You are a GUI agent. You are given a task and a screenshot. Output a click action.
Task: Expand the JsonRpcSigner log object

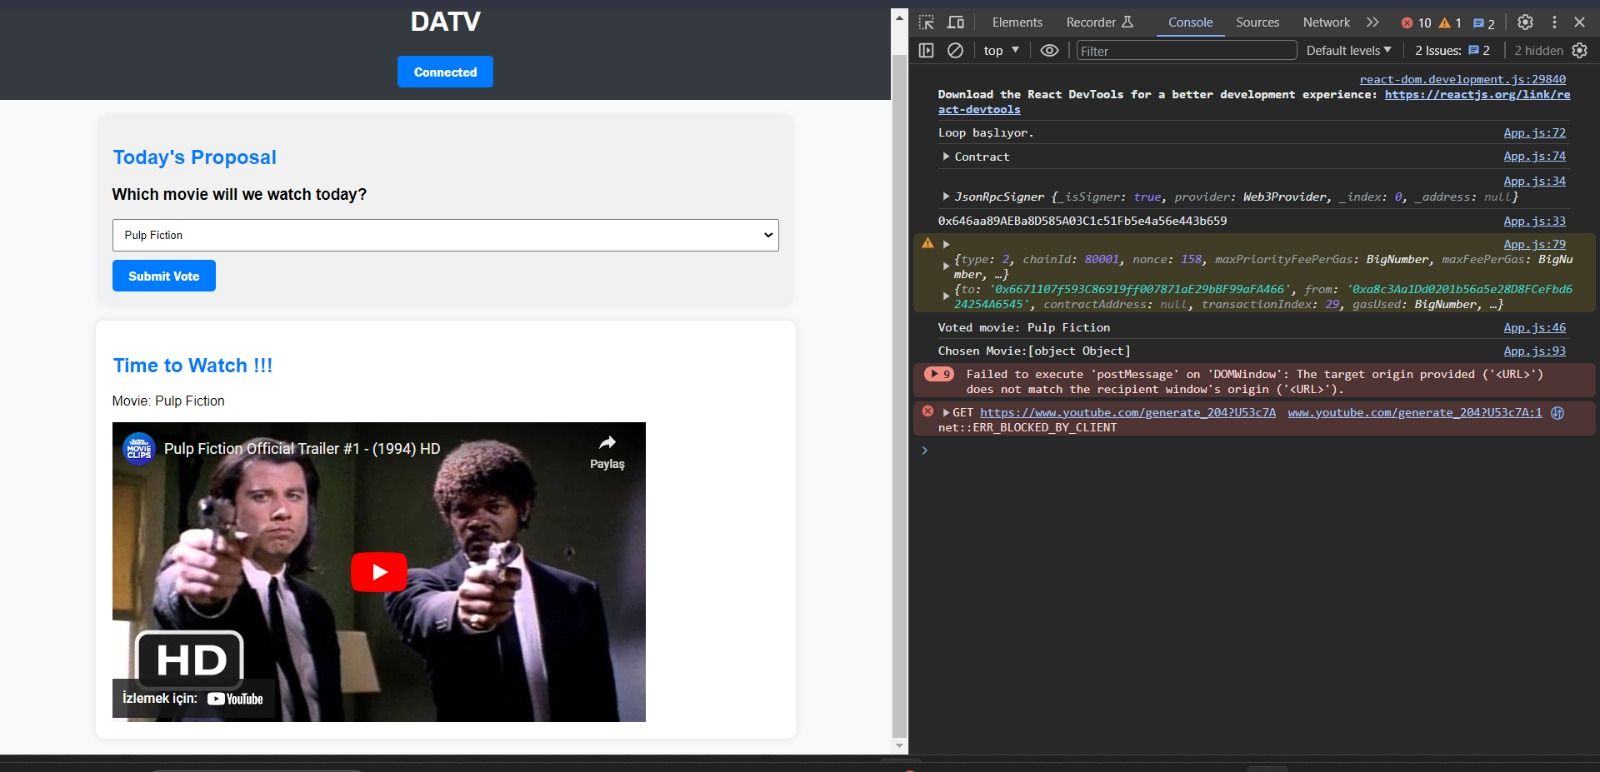946,197
